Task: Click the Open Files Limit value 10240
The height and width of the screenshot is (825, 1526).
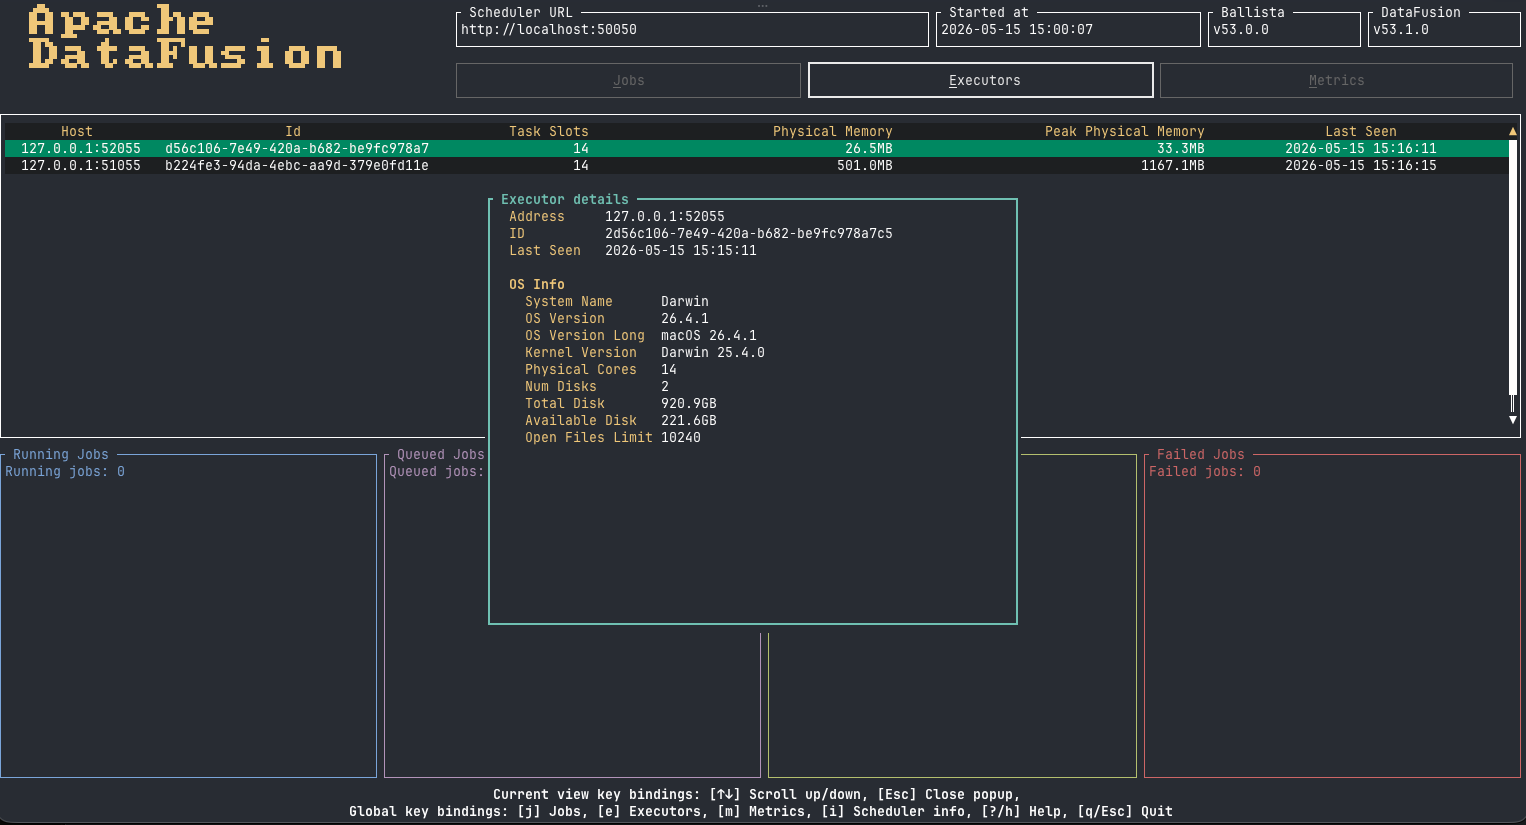Action: [681, 438]
